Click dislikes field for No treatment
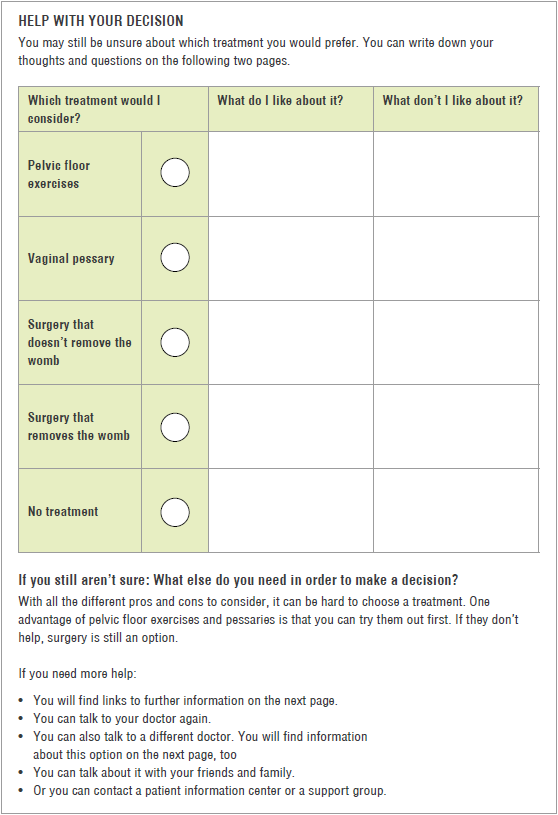The image size is (558, 815). pyautogui.click(x=456, y=510)
